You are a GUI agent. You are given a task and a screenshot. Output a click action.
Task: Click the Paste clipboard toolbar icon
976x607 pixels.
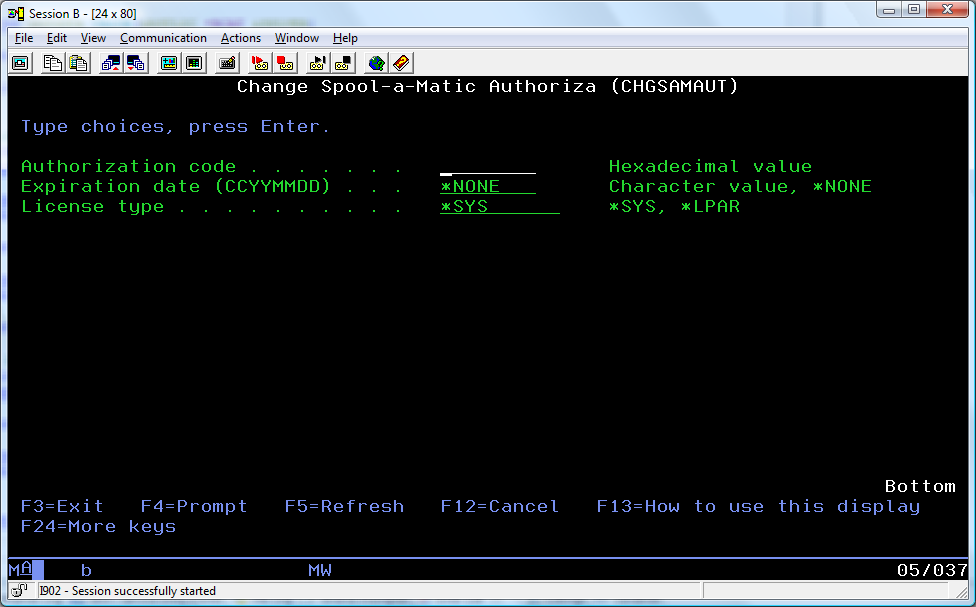coord(78,63)
